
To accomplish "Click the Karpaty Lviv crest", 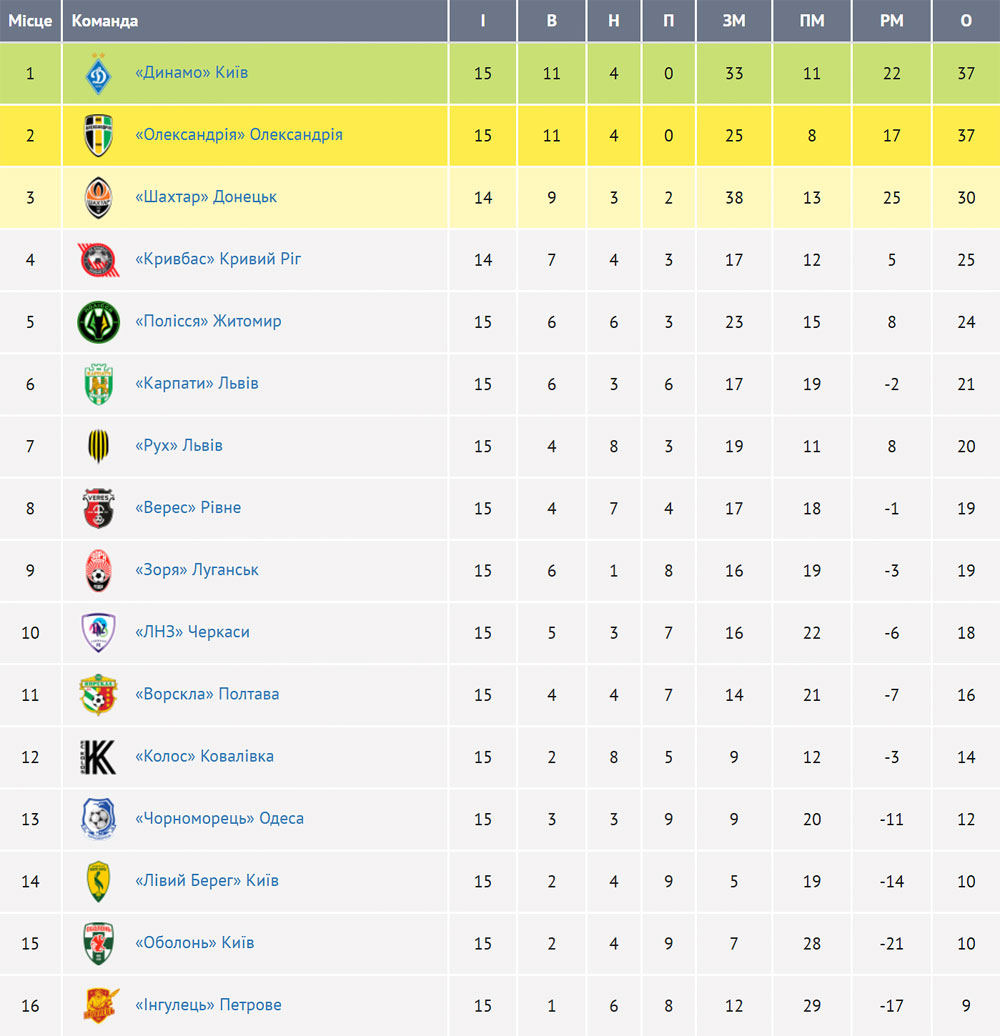I will tap(98, 384).
